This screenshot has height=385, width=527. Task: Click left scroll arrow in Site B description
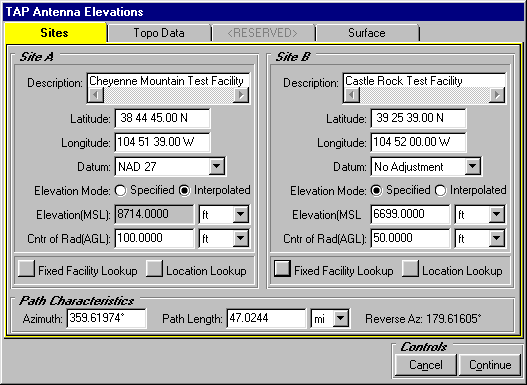352,95
